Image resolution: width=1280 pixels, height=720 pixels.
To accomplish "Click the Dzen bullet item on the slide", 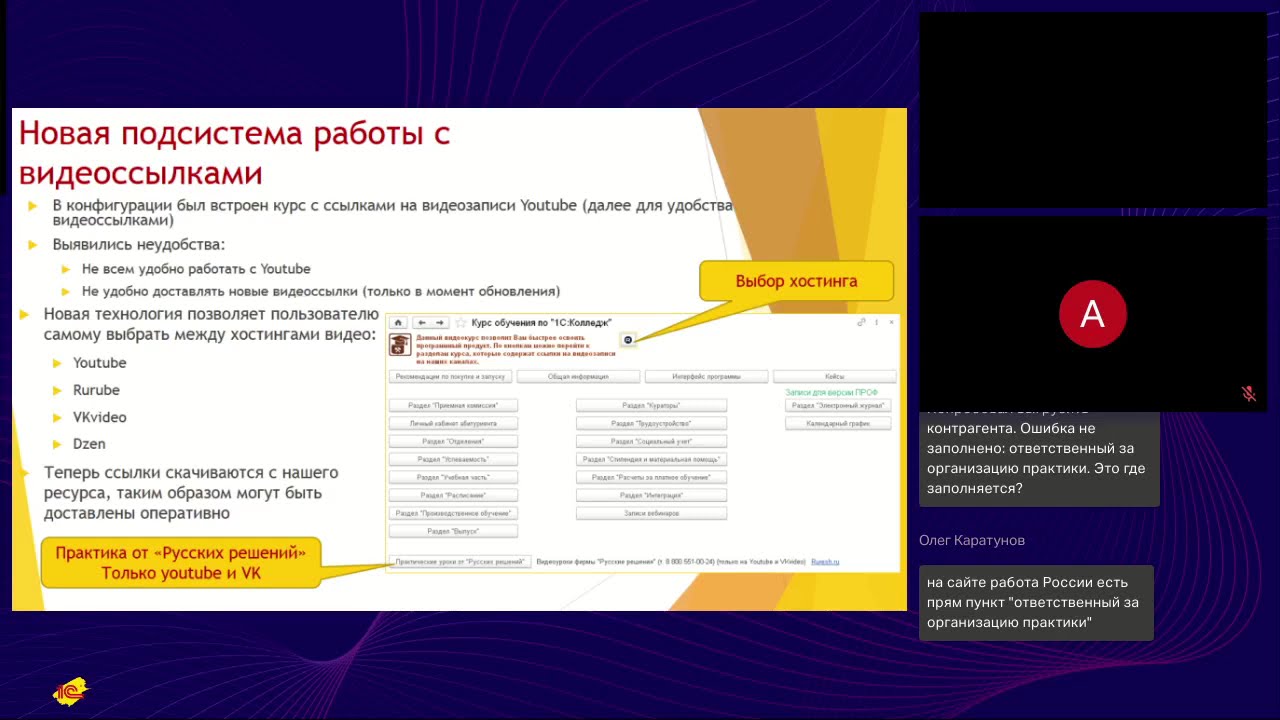I will coord(89,444).
